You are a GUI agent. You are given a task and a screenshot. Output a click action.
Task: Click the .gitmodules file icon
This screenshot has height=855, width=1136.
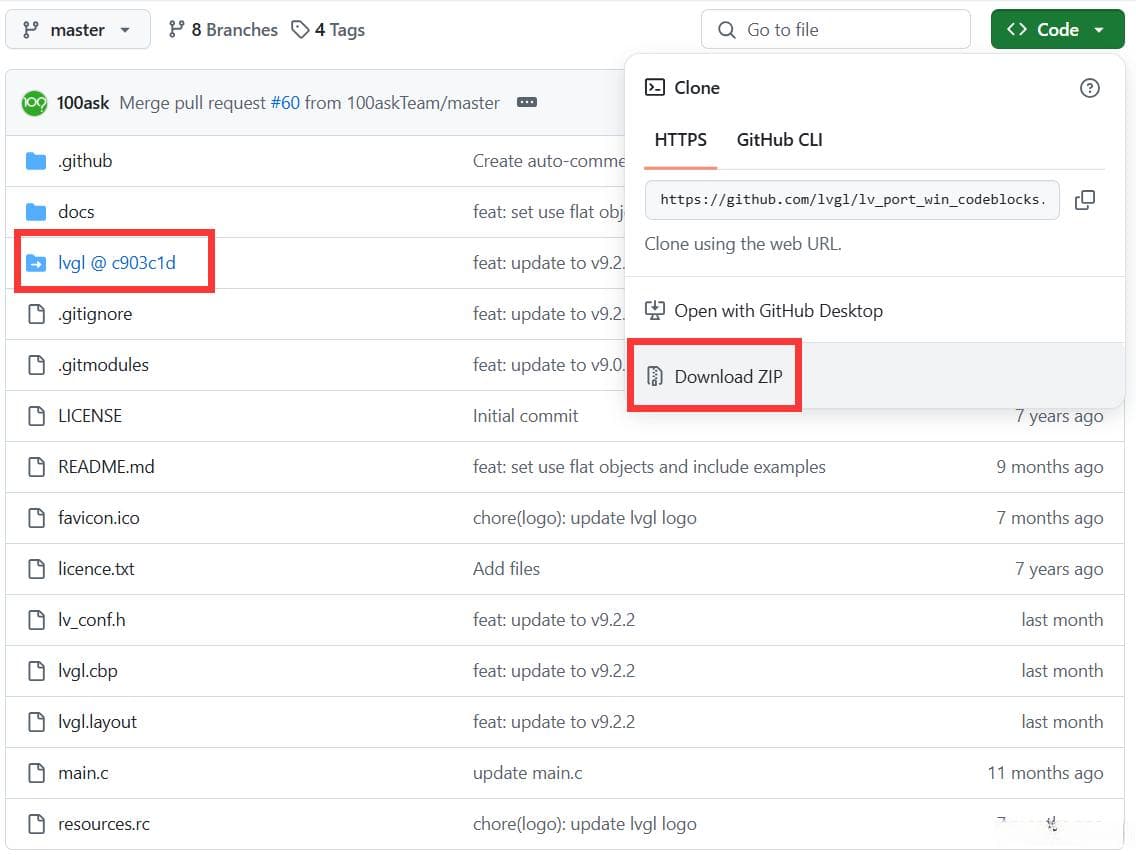36,365
